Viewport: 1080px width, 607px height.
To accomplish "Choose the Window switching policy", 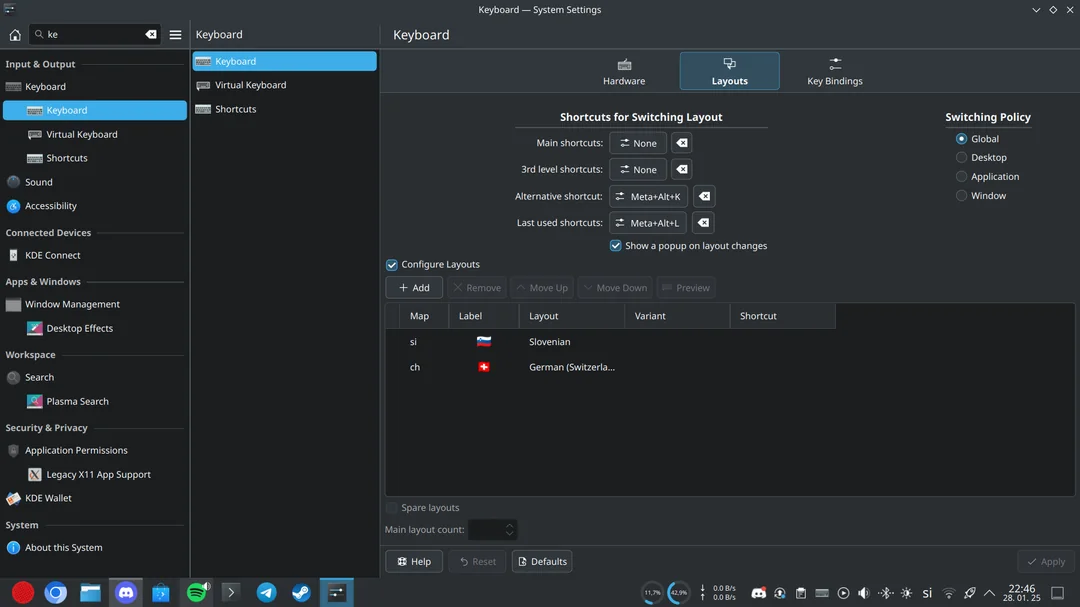I will (x=962, y=196).
